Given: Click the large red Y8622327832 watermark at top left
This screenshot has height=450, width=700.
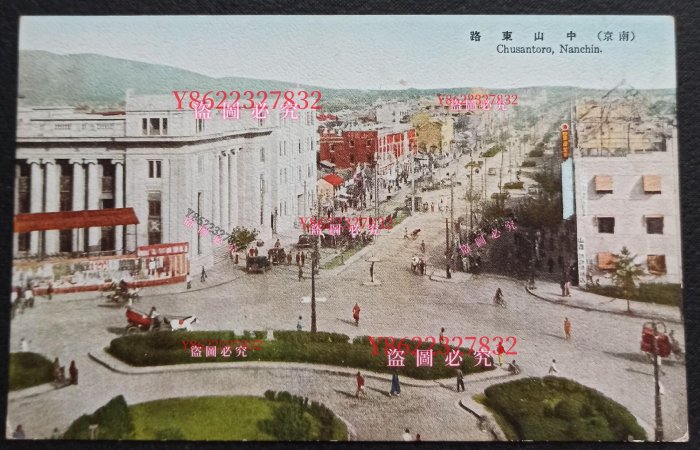Looking at the screenshot, I should [247, 100].
